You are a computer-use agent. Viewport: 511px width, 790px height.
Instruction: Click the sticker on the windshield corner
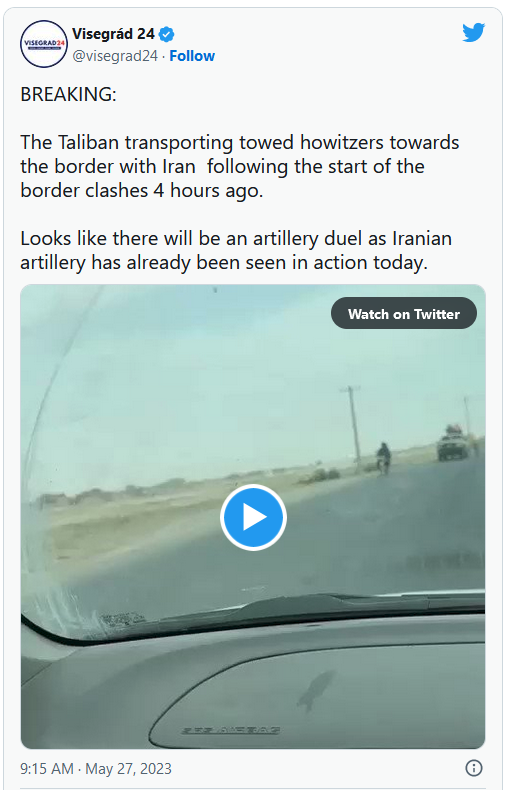coord(122,618)
